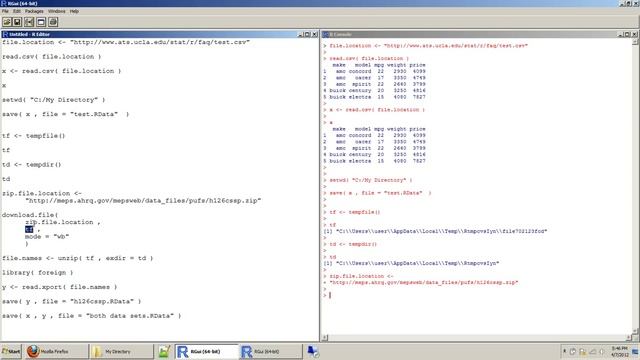Click the volume speaker tray icon
This screenshot has height=360, width=640.
pyautogui.click(x=601, y=351)
